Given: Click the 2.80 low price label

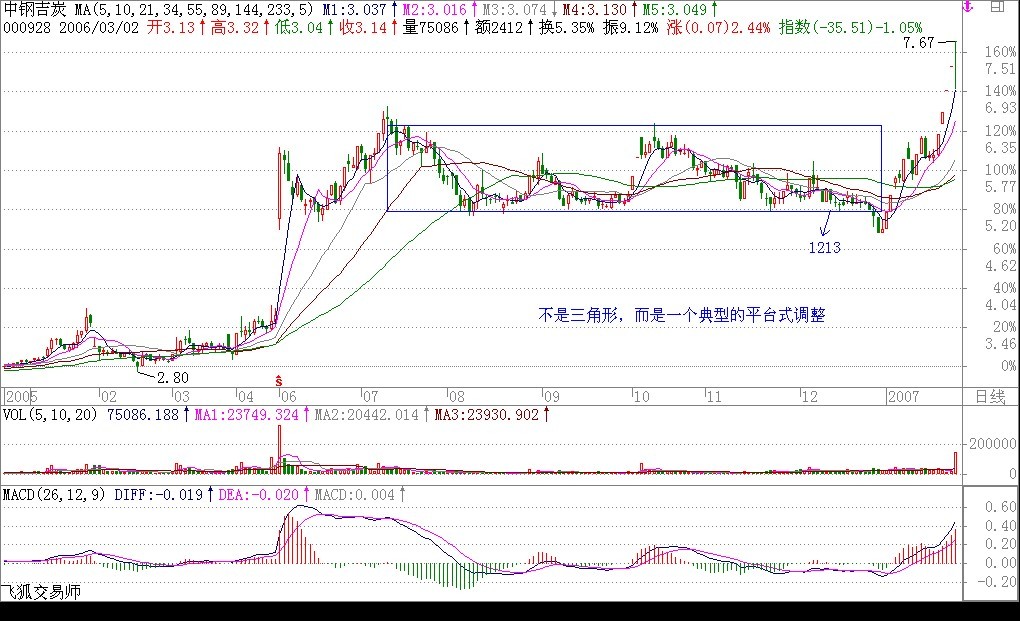Looking at the screenshot, I should coord(171,377).
